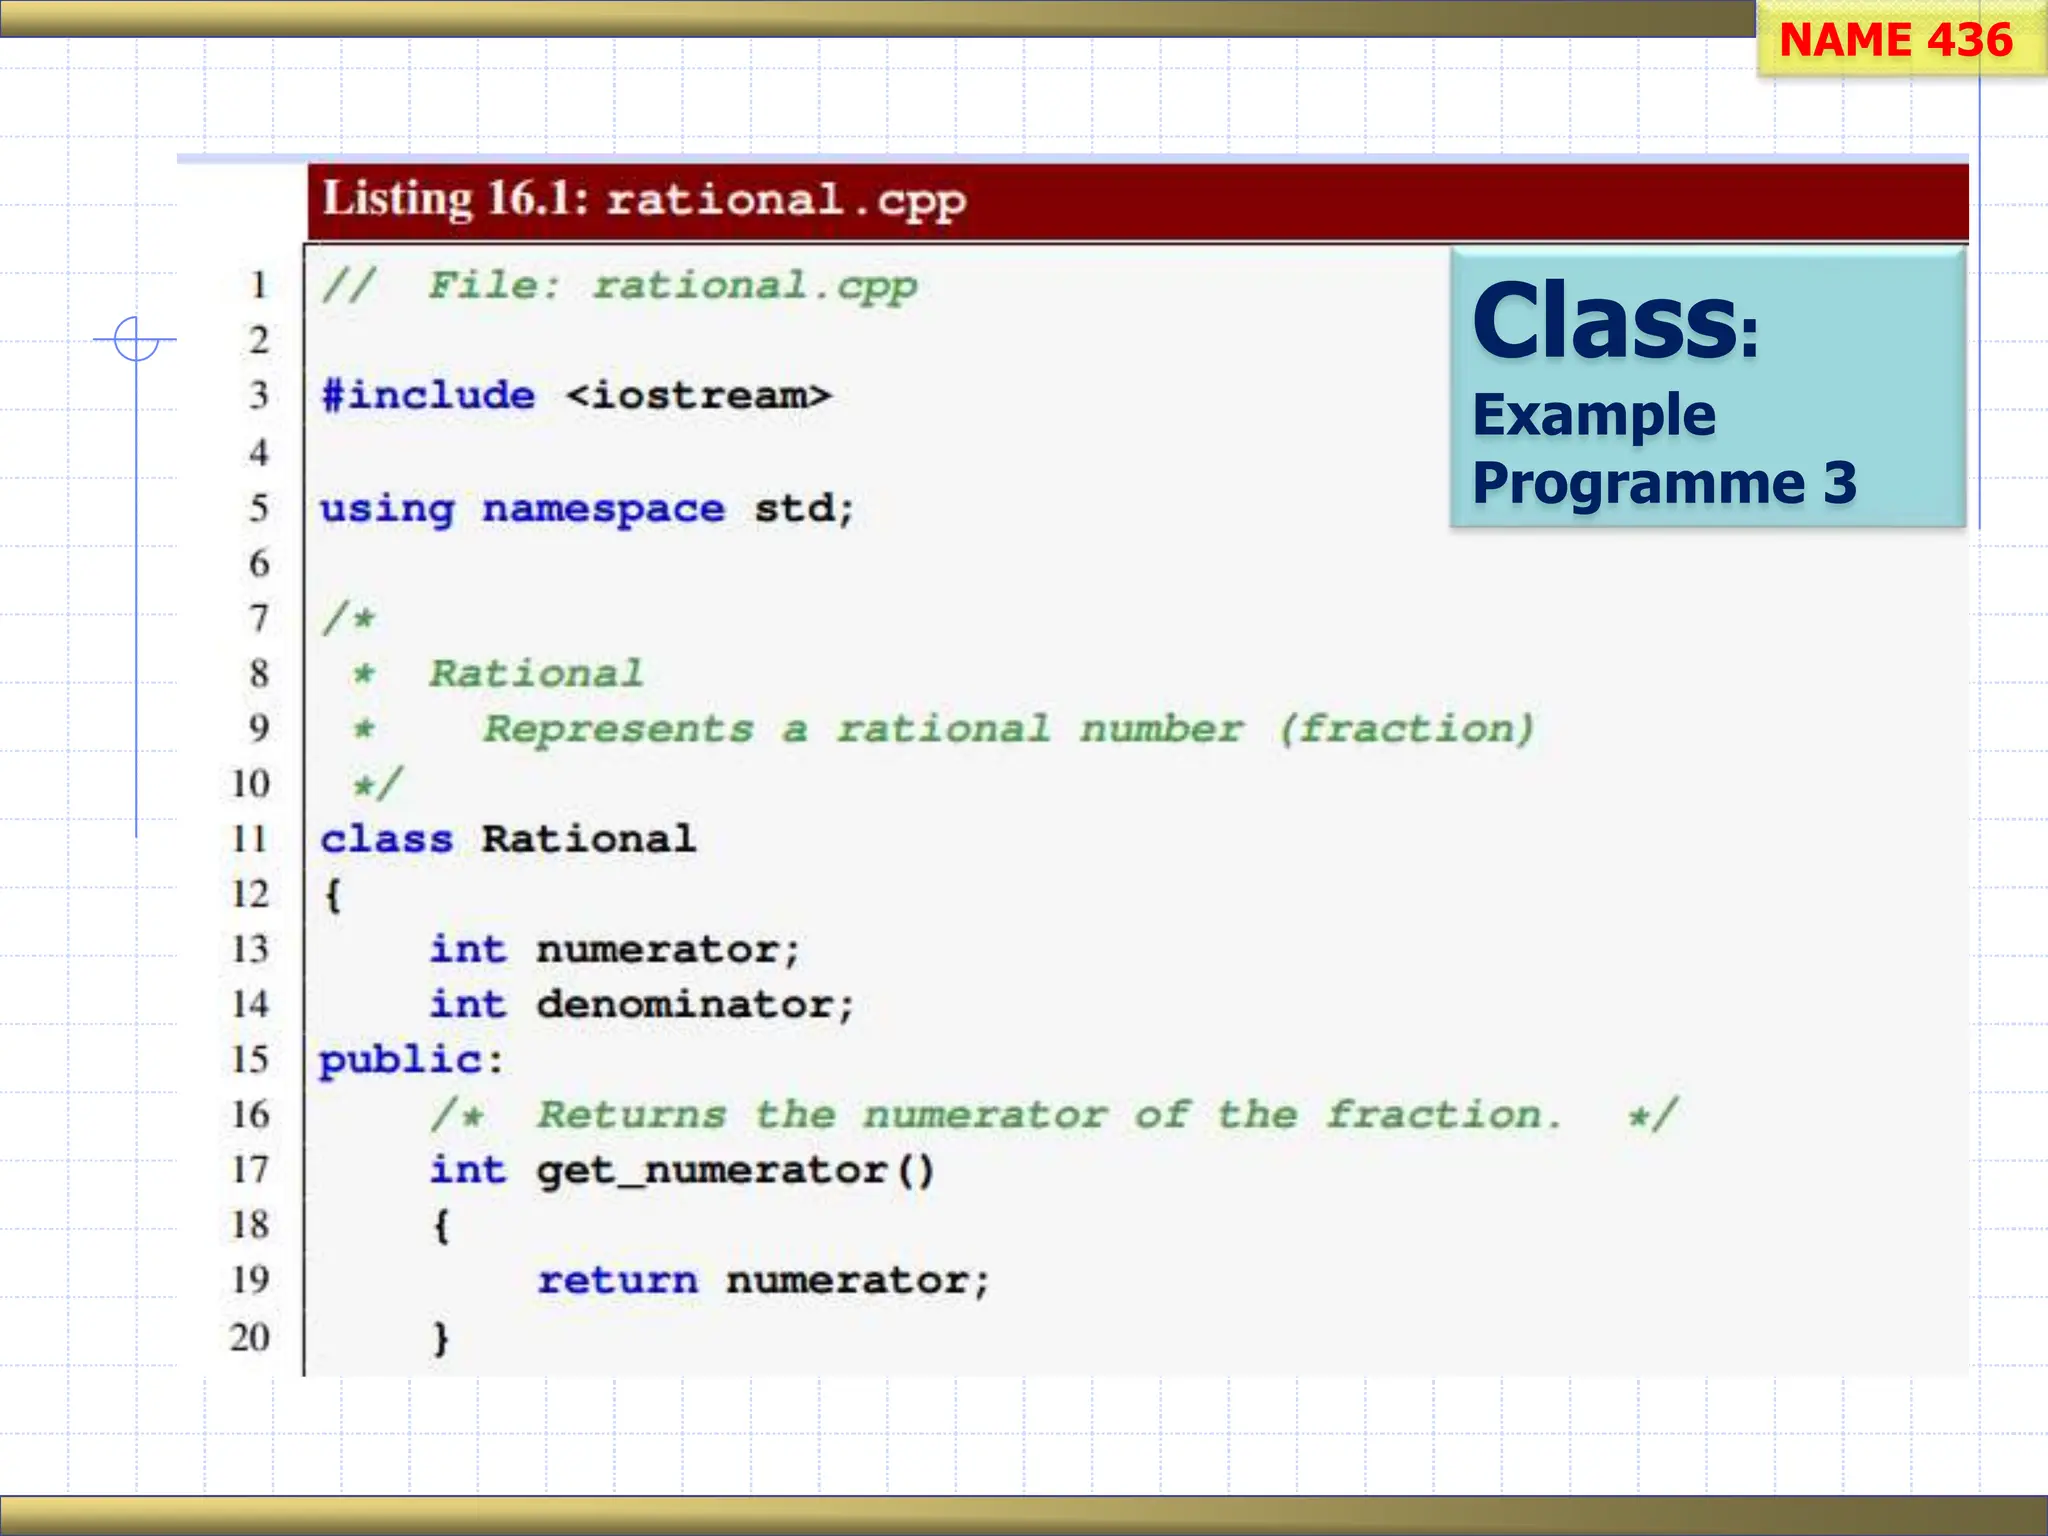This screenshot has height=1536, width=2048.
Task: Click the opening brace on line 12
Action: [333, 894]
